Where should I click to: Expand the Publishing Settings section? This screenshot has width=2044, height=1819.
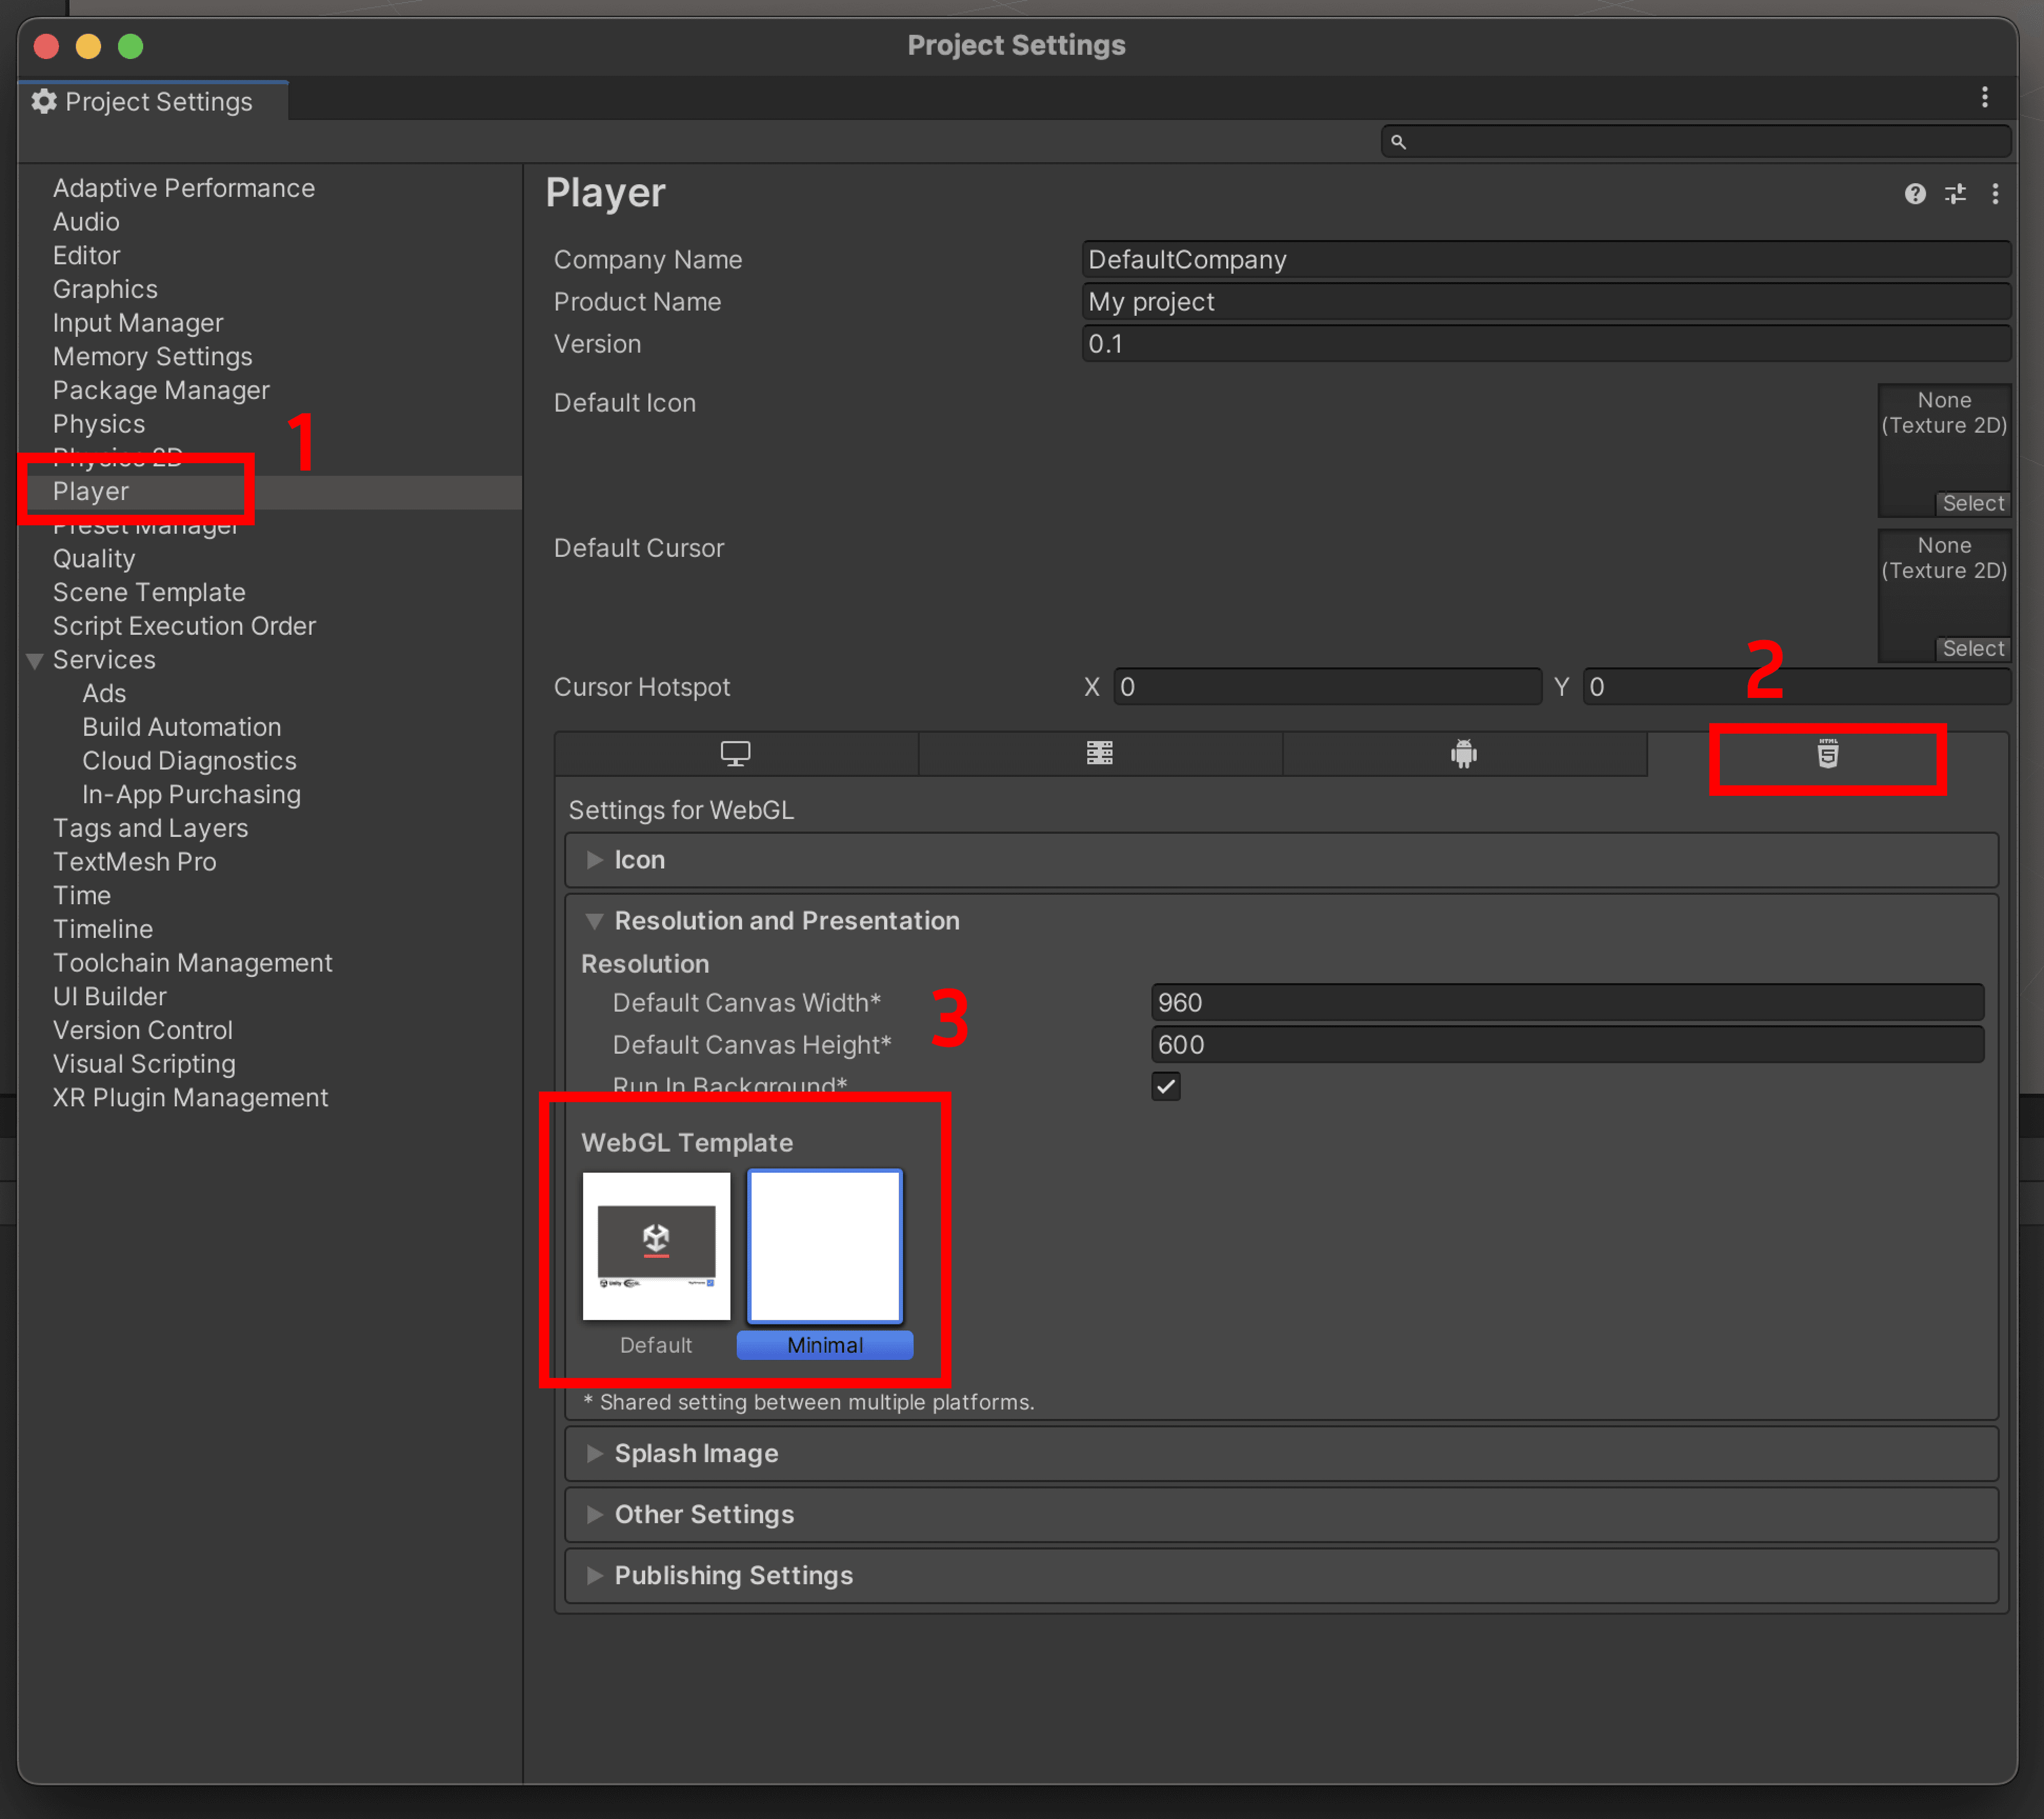coord(1281,1576)
